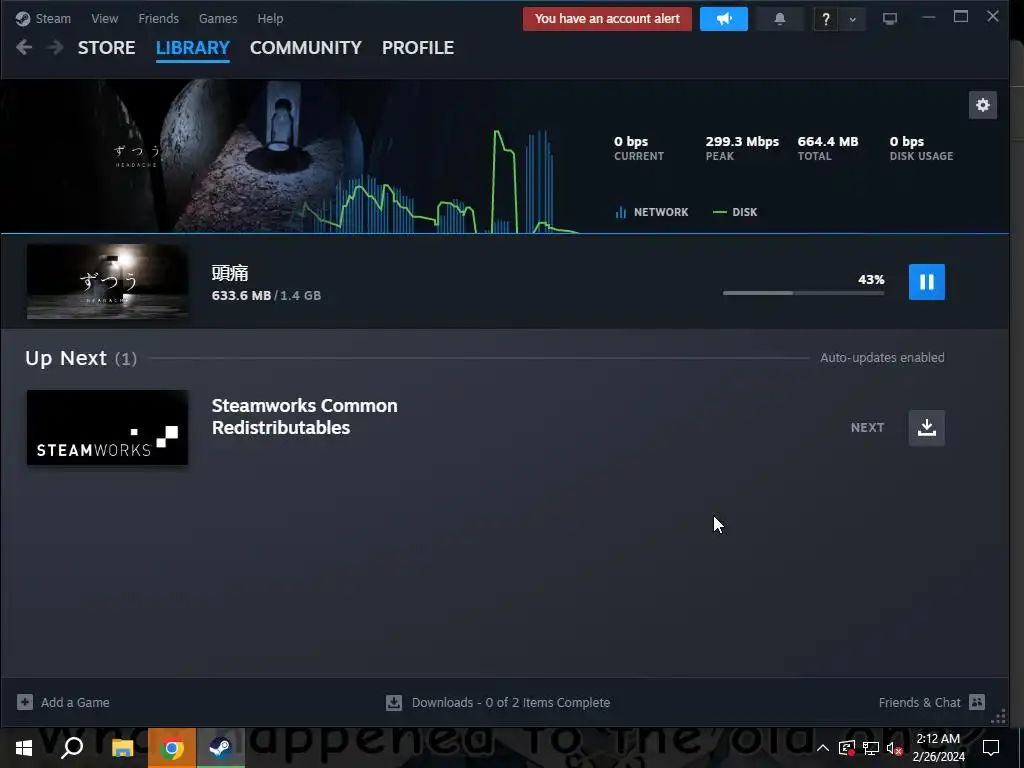Expand the account dropdown chevron
1024x768 pixels.
click(x=852, y=19)
